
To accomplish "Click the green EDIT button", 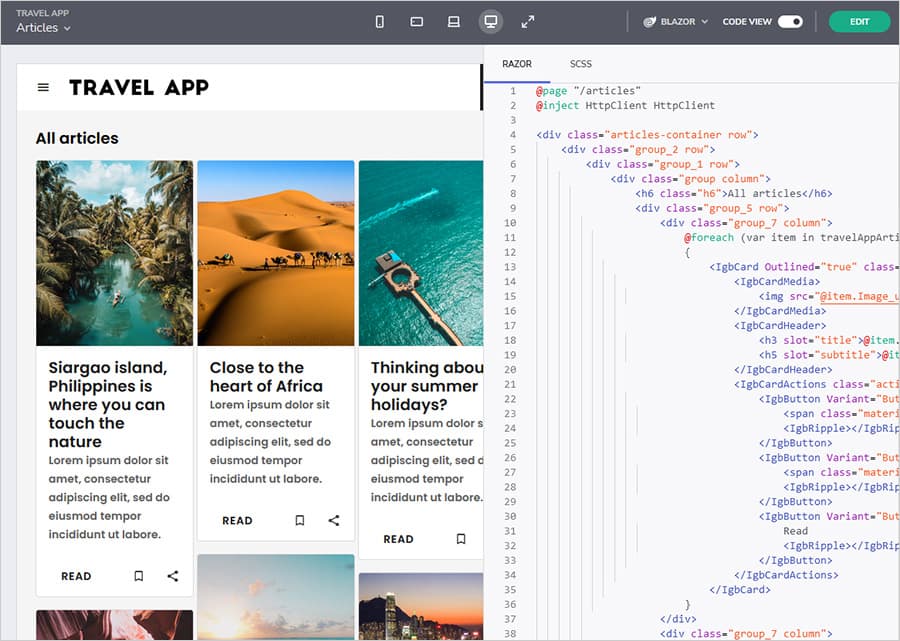I will (859, 20).
